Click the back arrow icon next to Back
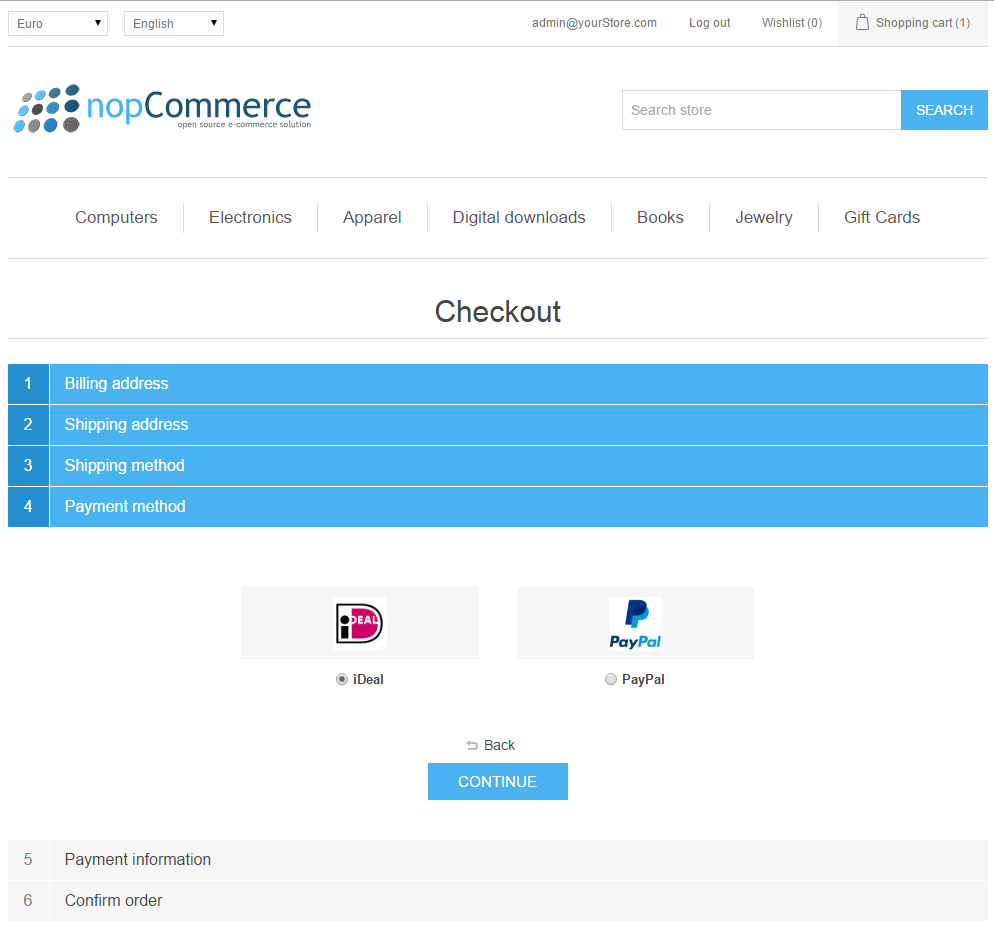This screenshot has height=951, width=994. 472,745
